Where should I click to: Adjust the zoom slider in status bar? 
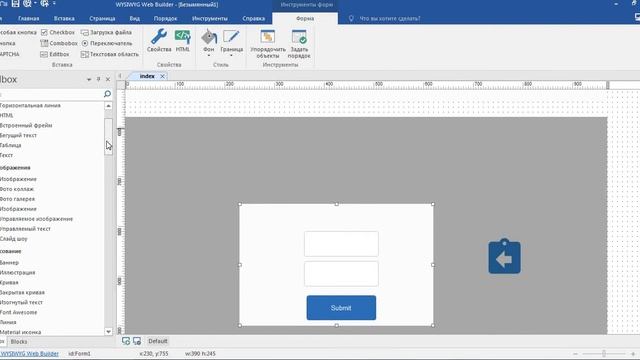[x=604, y=353]
